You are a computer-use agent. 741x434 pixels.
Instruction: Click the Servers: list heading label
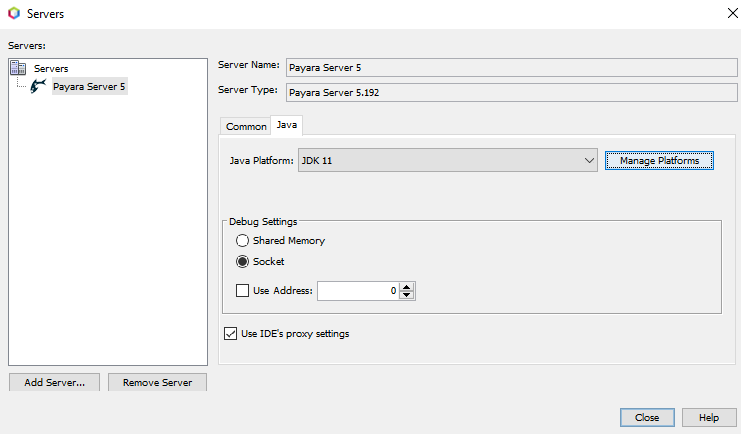coord(27,46)
